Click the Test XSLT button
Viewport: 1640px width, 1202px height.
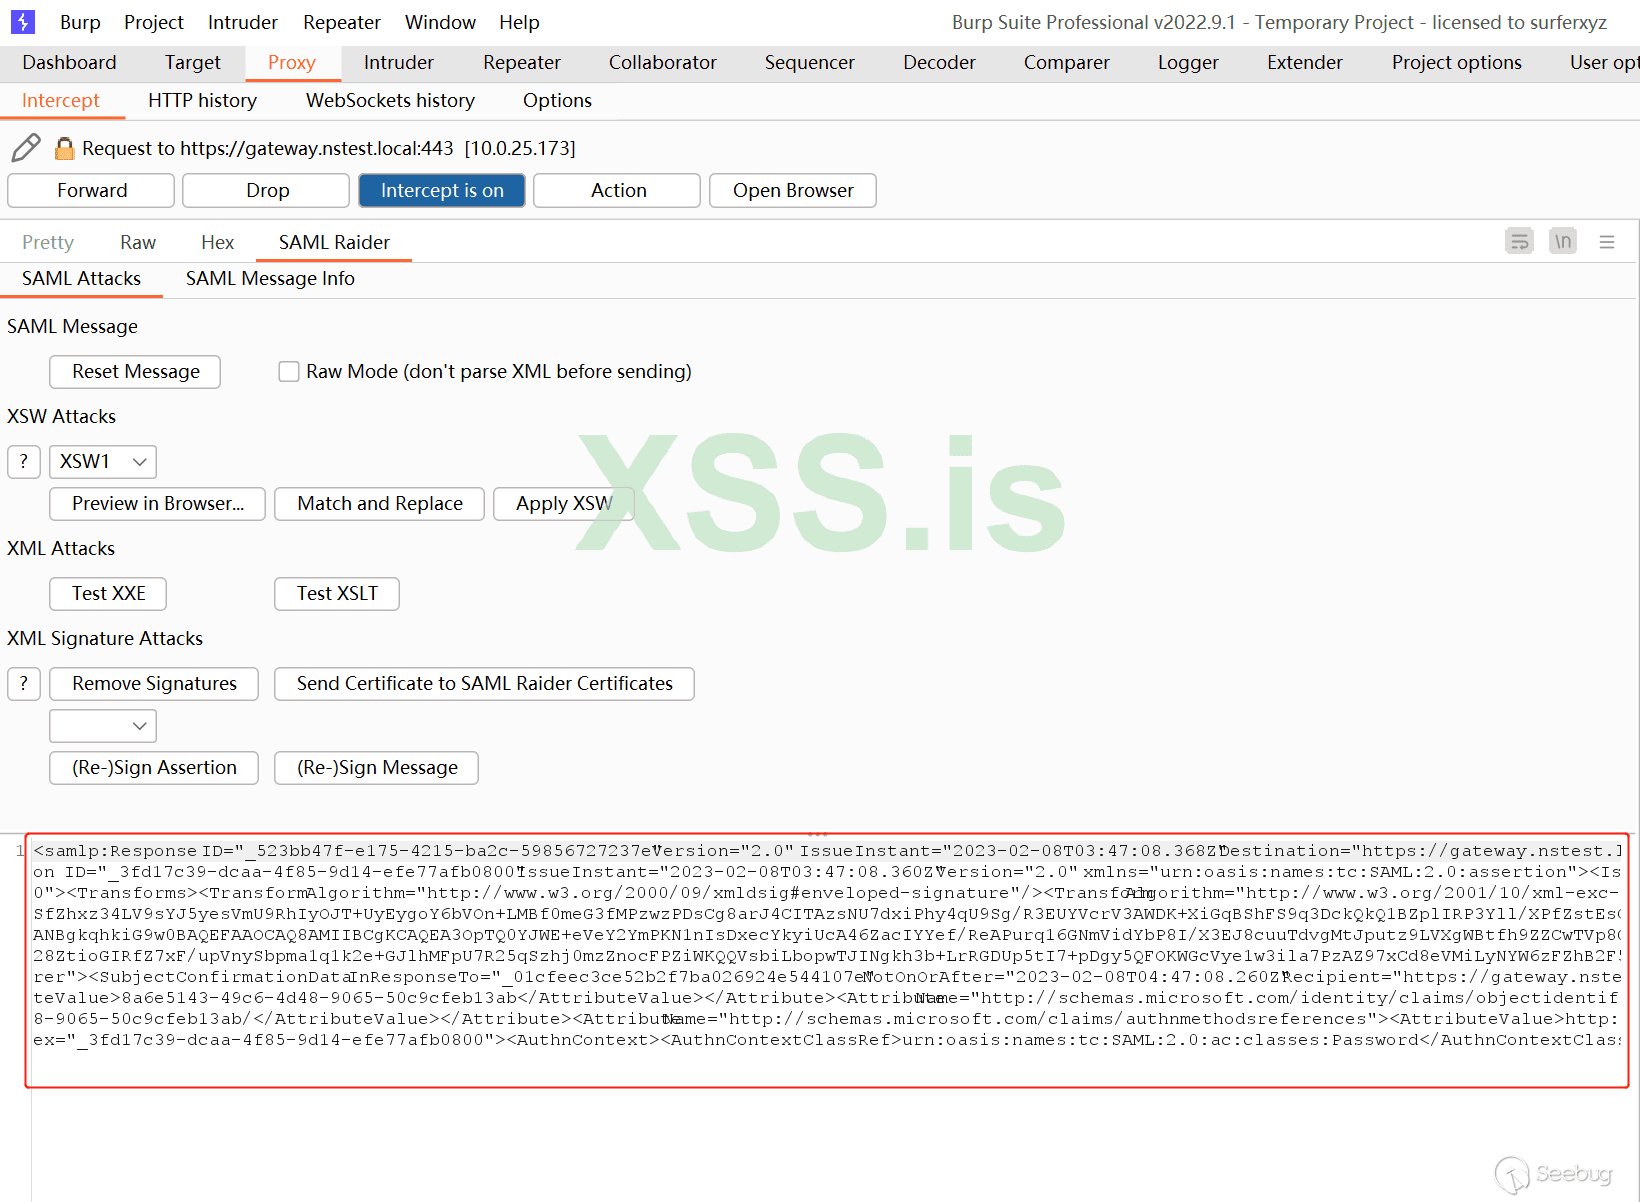tap(337, 593)
